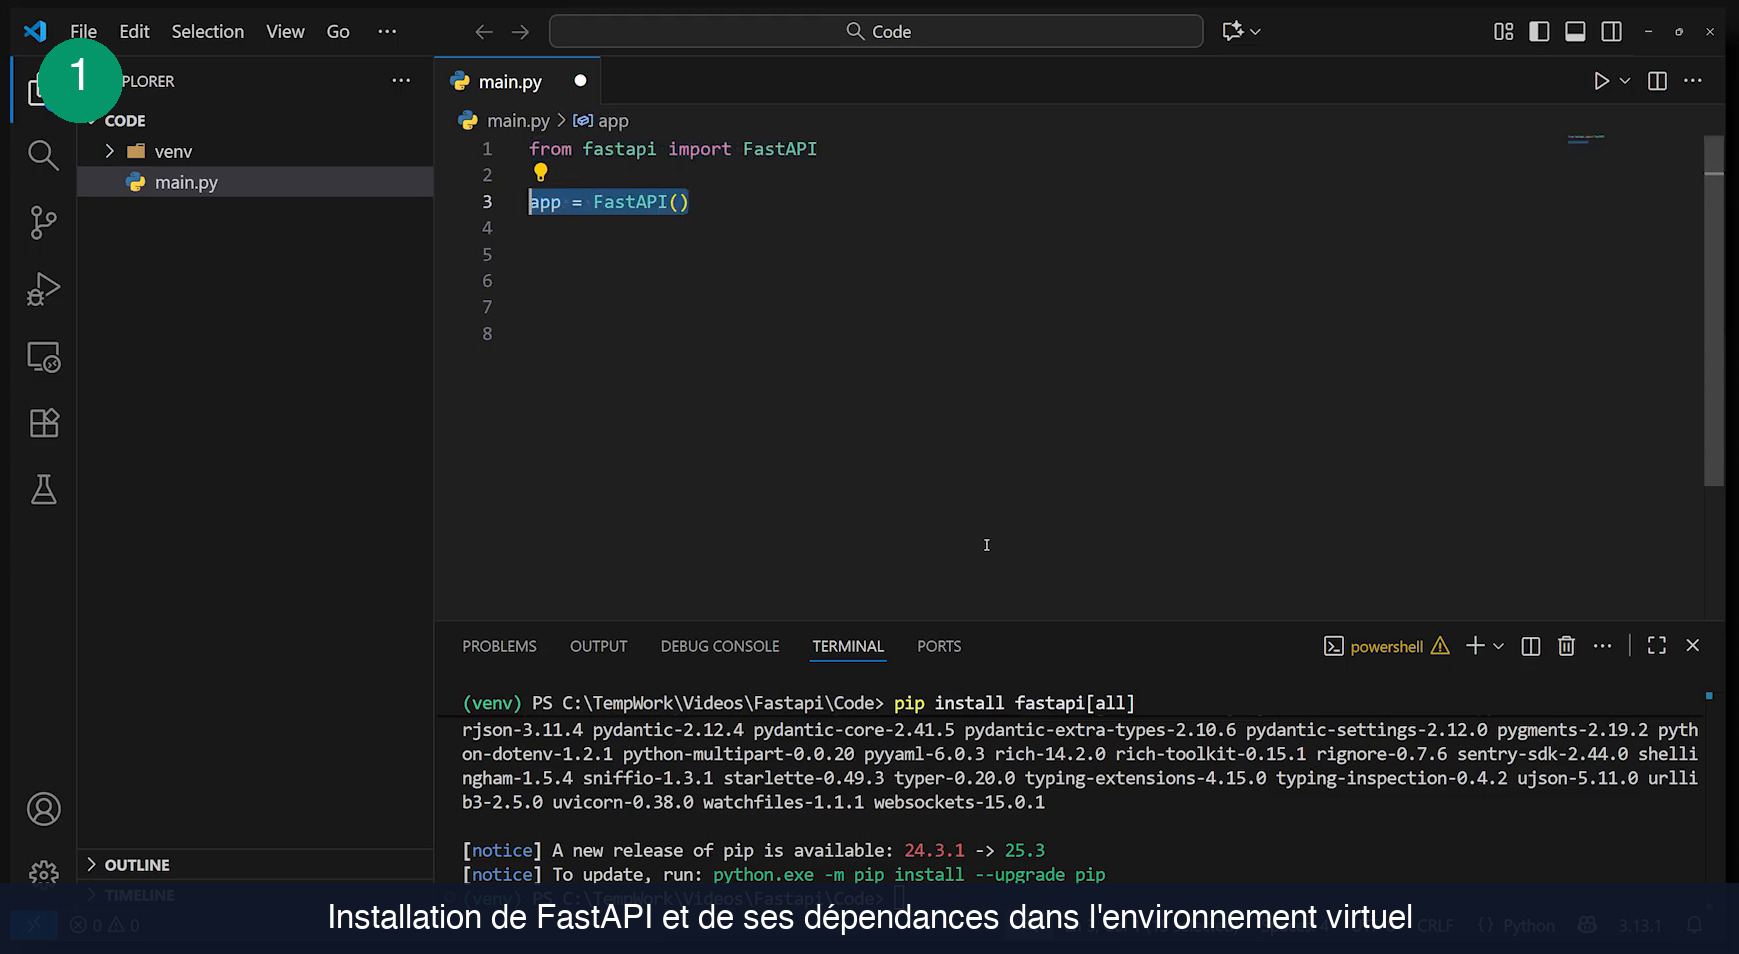This screenshot has width=1739, height=954.
Task: Open the Go menu
Action: [338, 32]
